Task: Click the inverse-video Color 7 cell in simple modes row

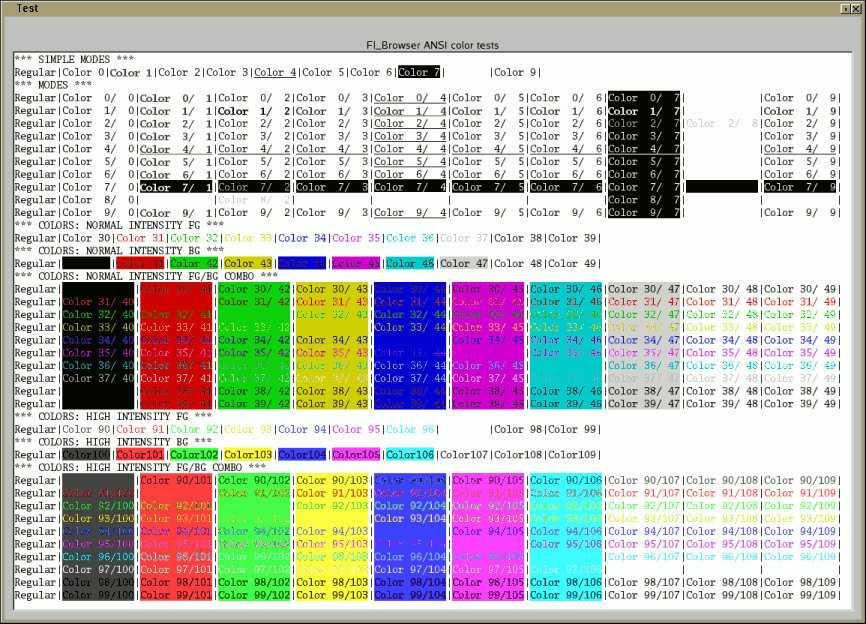Action: tap(417, 72)
